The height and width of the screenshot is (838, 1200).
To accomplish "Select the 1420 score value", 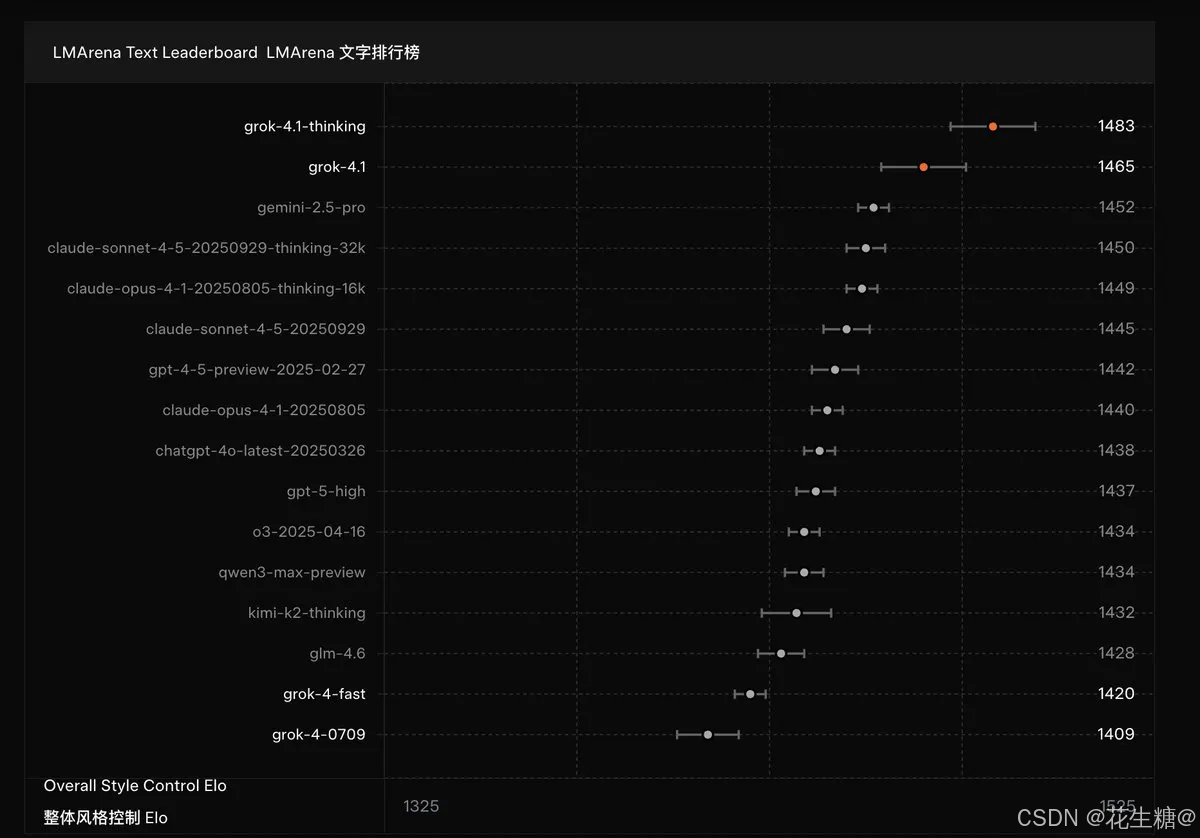I will click(x=1116, y=694).
